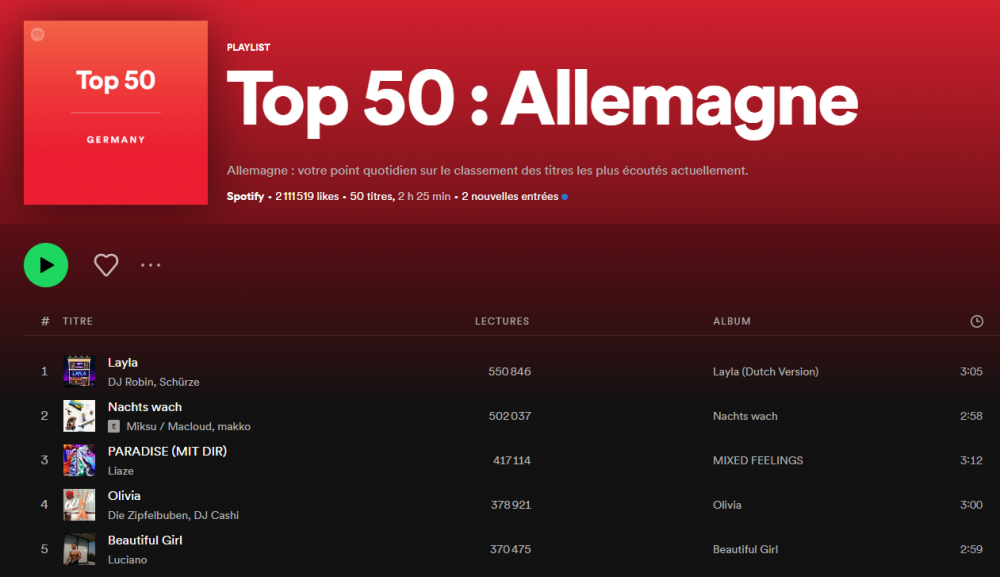The height and width of the screenshot is (577, 1000).
Task: Like the playlist with the heart icon
Action: [106, 265]
